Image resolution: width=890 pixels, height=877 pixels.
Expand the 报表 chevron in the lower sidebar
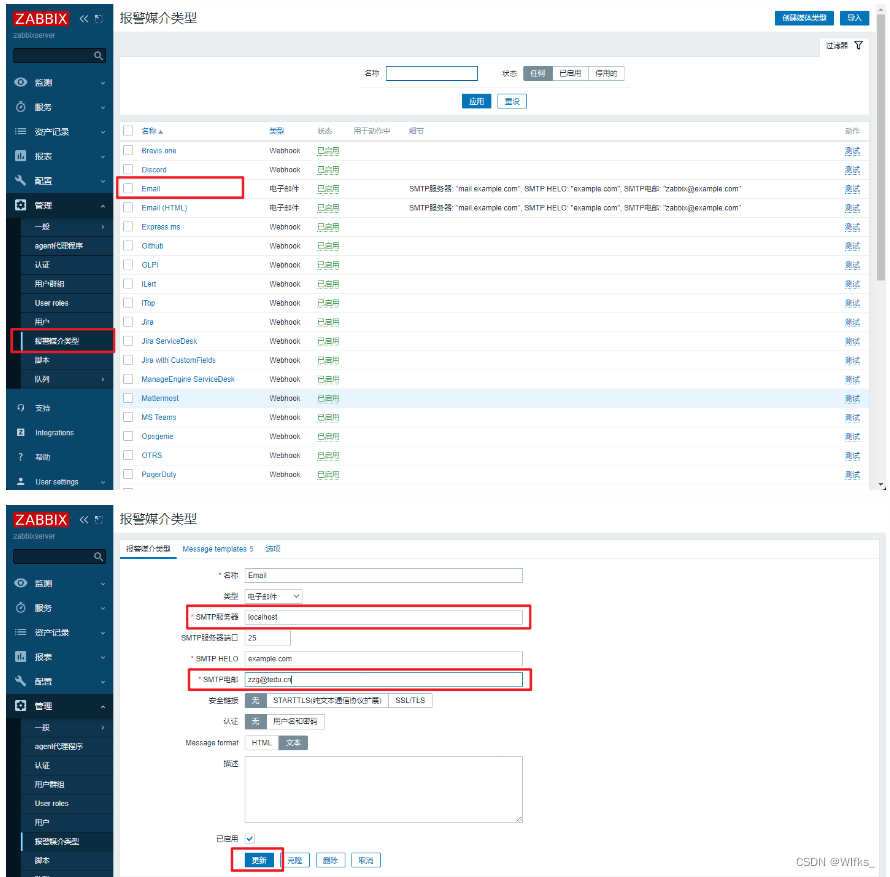(x=103, y=657)
